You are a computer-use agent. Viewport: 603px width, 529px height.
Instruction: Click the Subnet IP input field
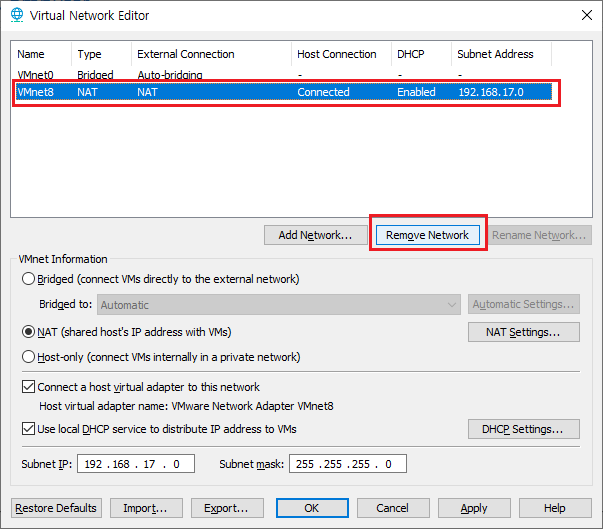click(136, 464)
